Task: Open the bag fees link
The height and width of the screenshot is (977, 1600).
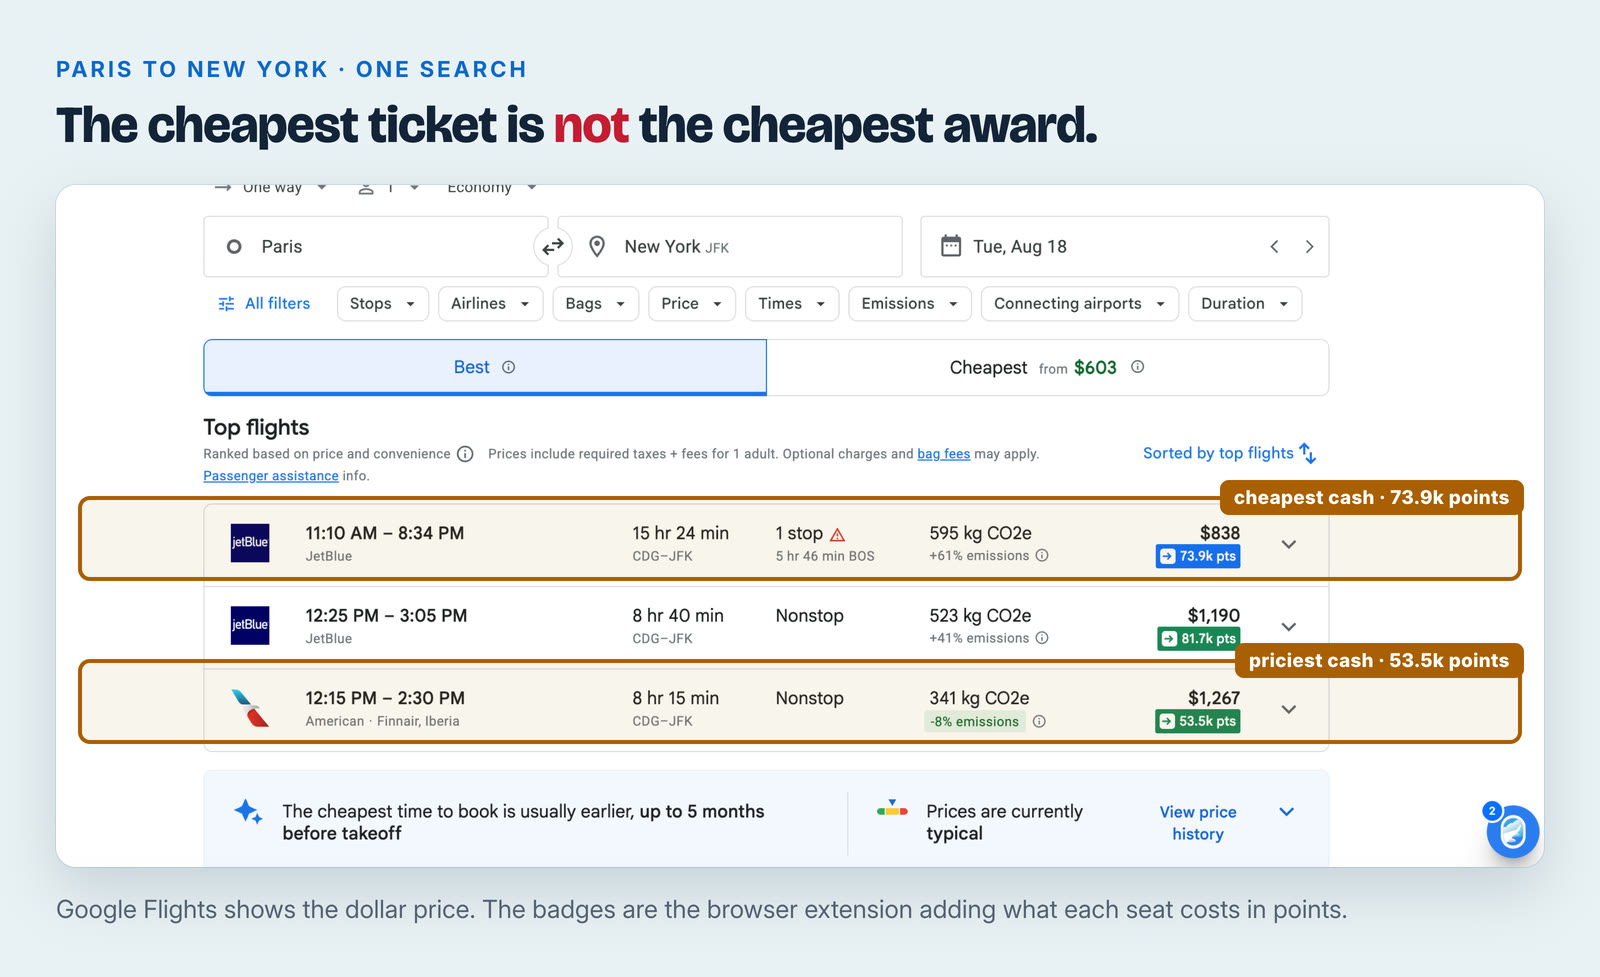Action: click(x=944, y=454)
